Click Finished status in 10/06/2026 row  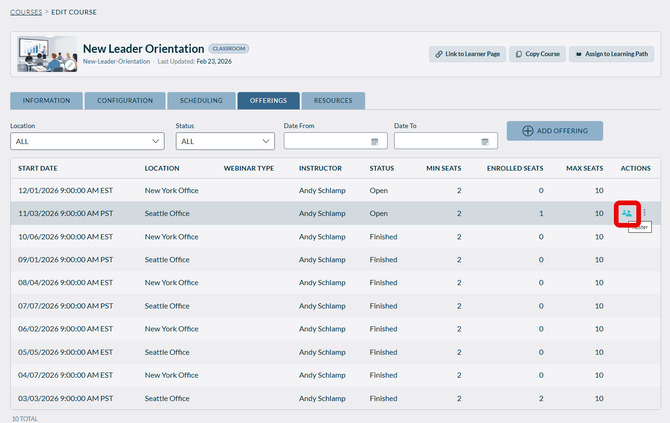[383, 237]
